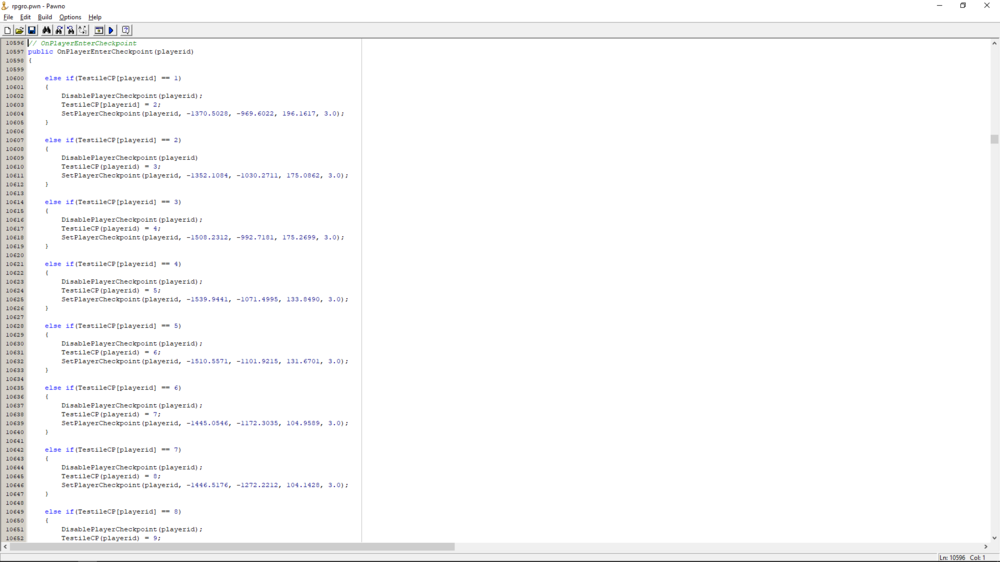Click the empty right-hand function list panel
The height and width of the screenshot is (562, 1000).
[x=675, y=290]
